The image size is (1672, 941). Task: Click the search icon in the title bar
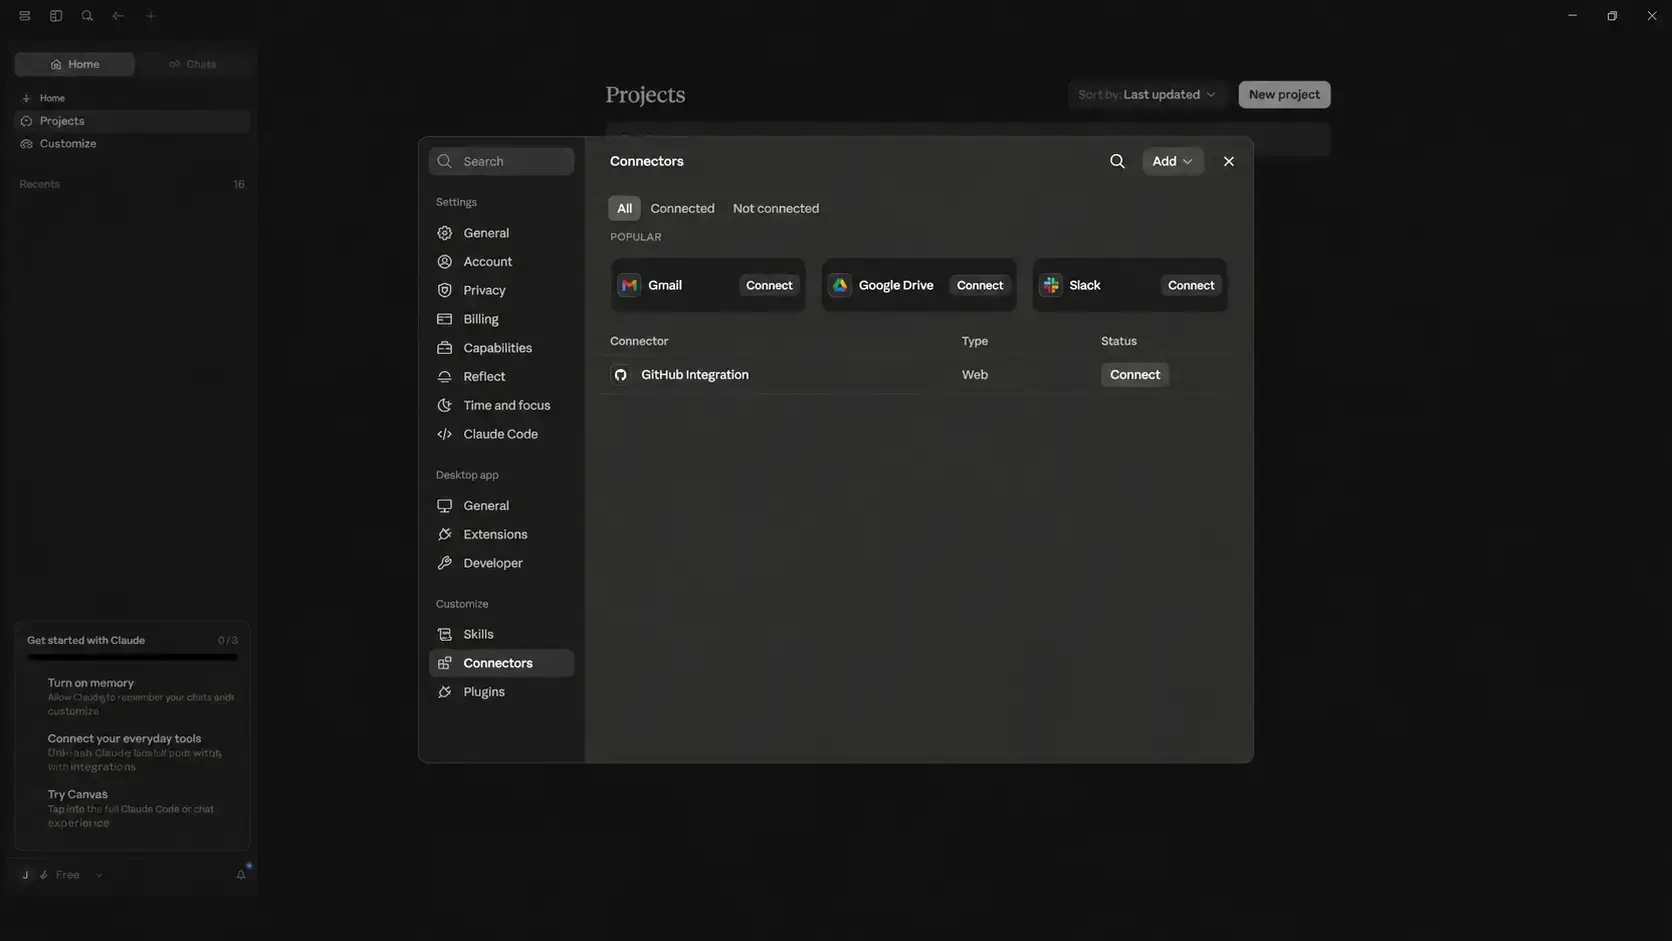click(87, 16)
